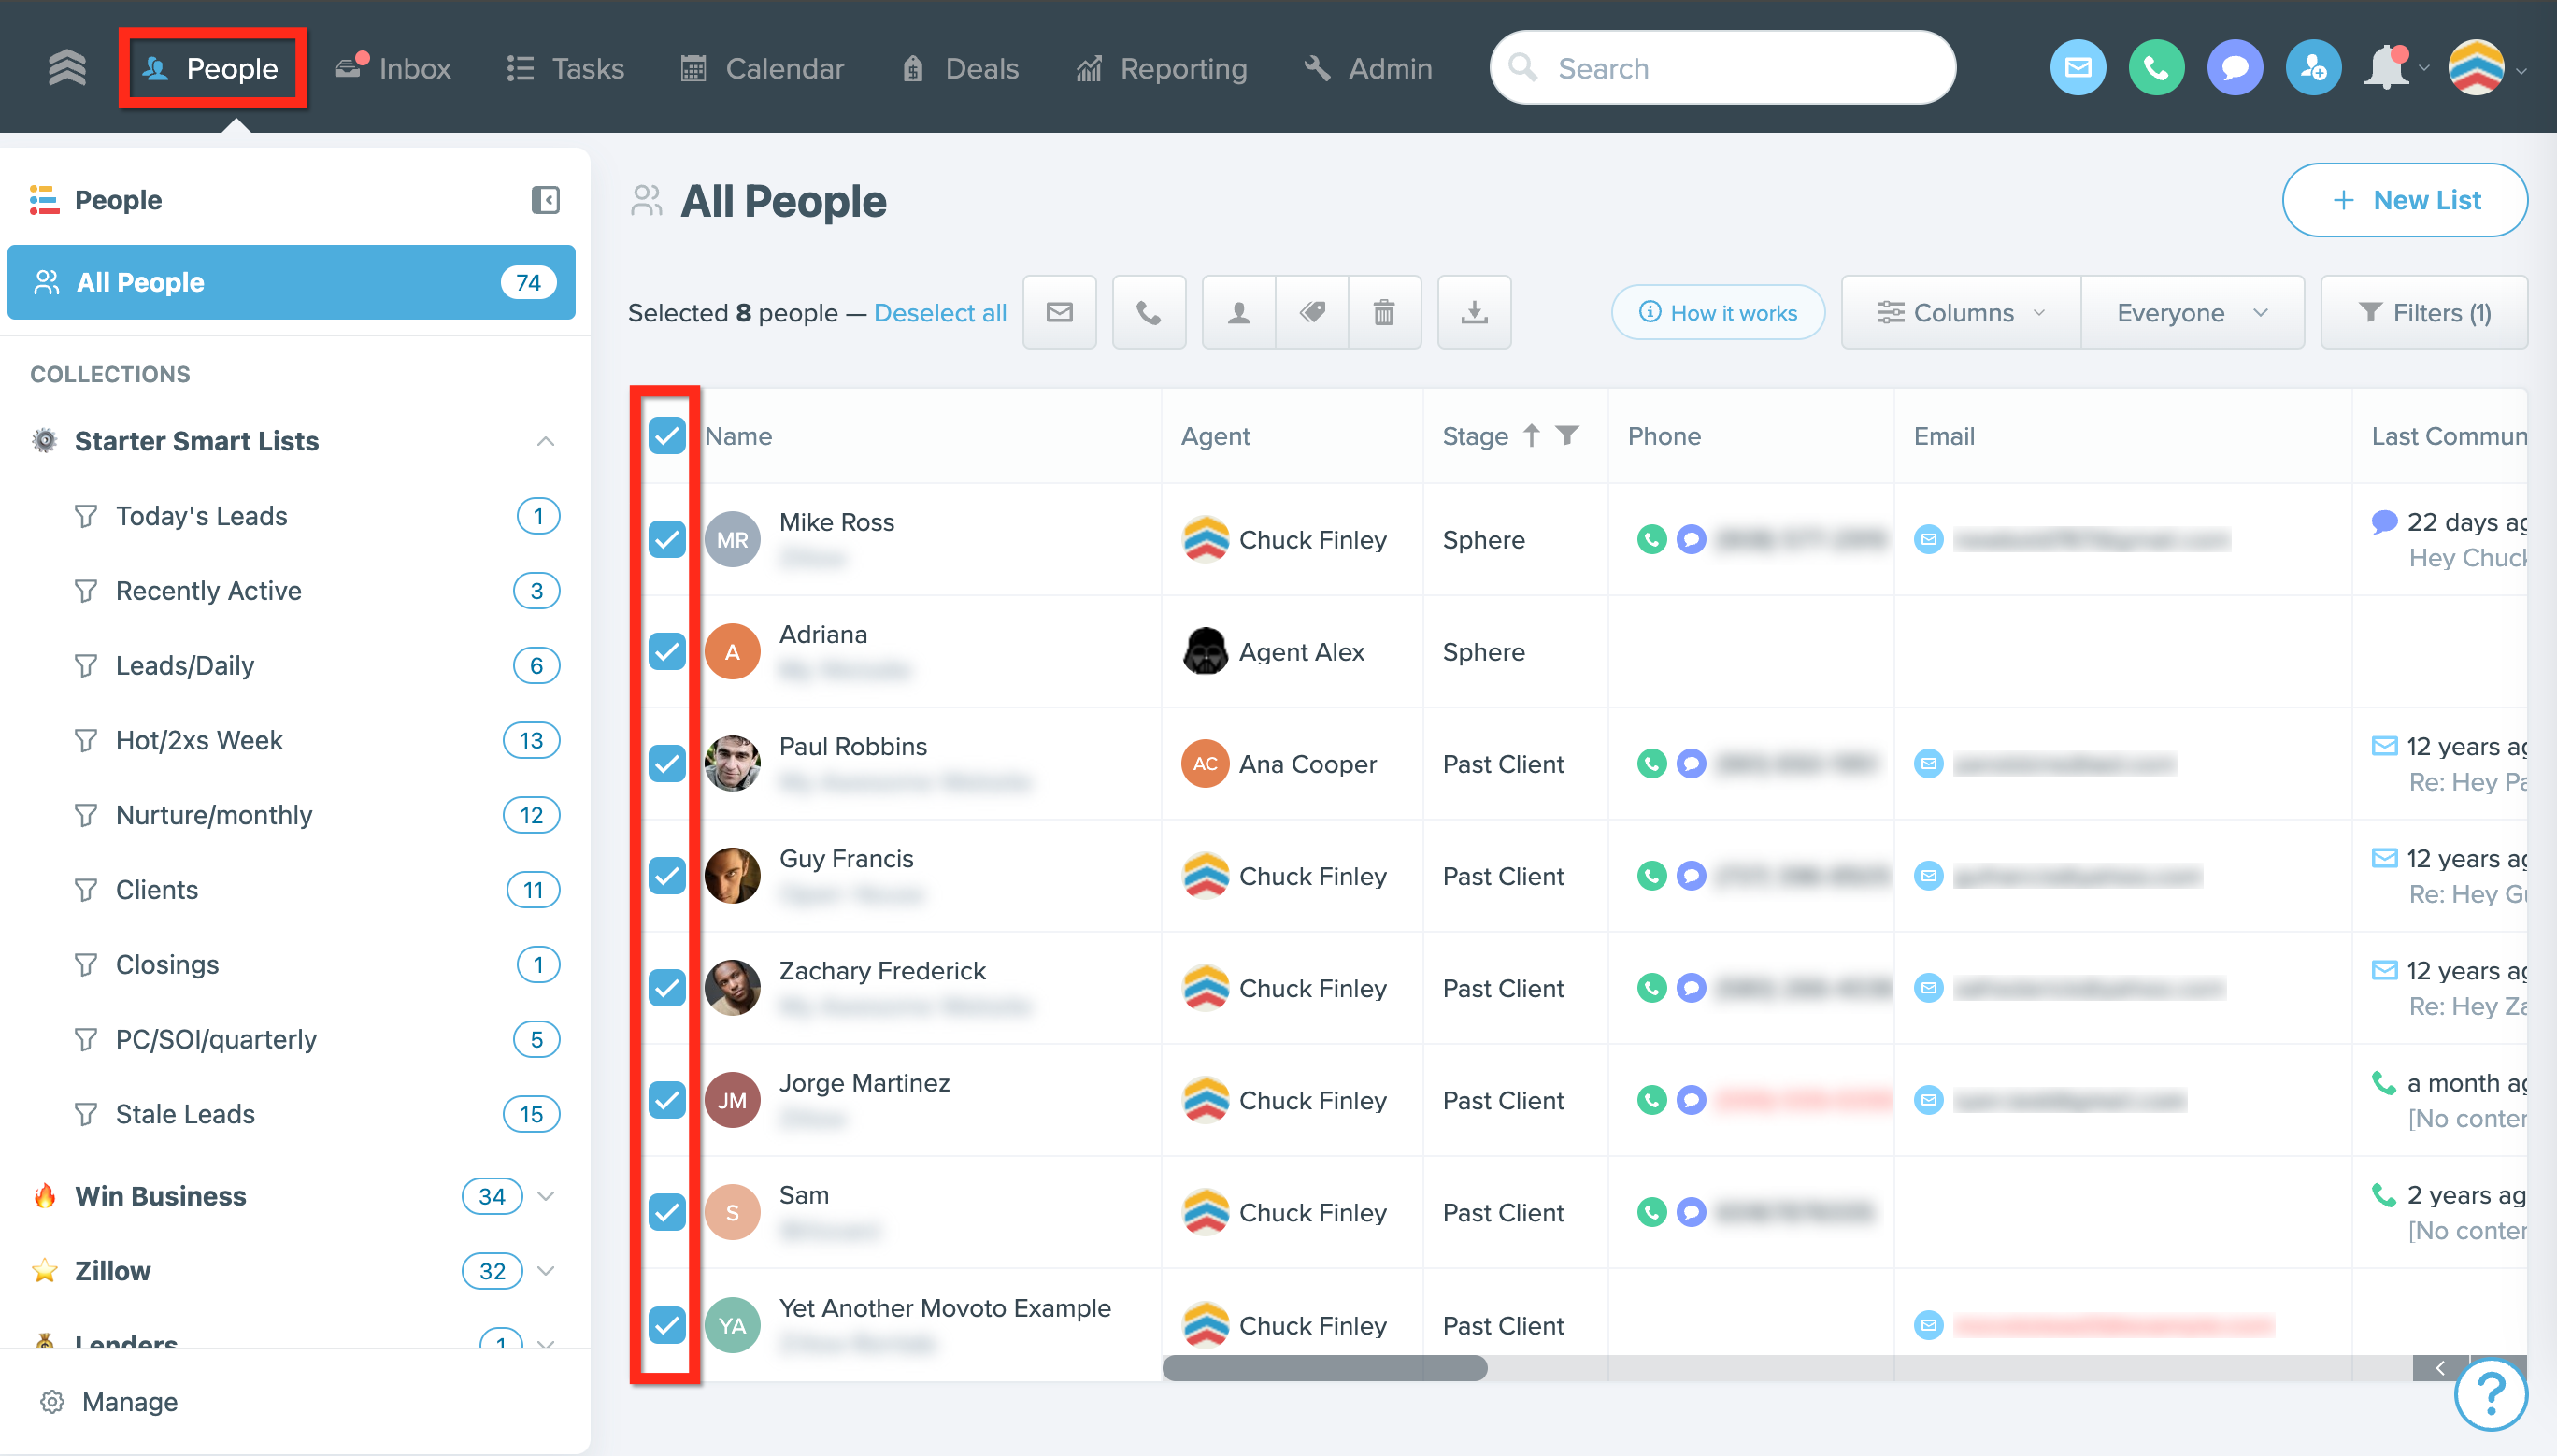Click the New List button
Screen dimensions: 2557x1456
pos(2404,200)
